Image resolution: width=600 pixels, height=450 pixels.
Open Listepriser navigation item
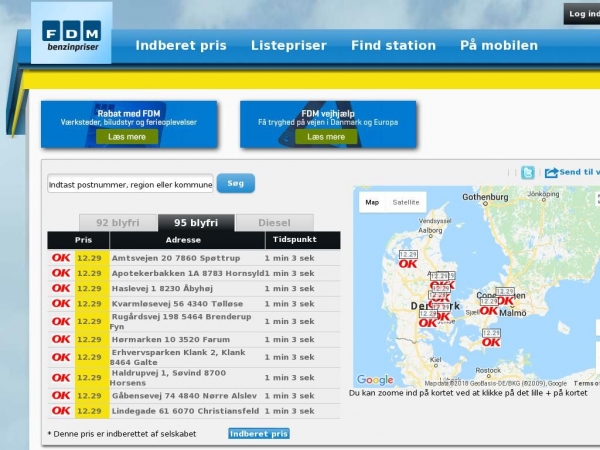coord(289,46)
